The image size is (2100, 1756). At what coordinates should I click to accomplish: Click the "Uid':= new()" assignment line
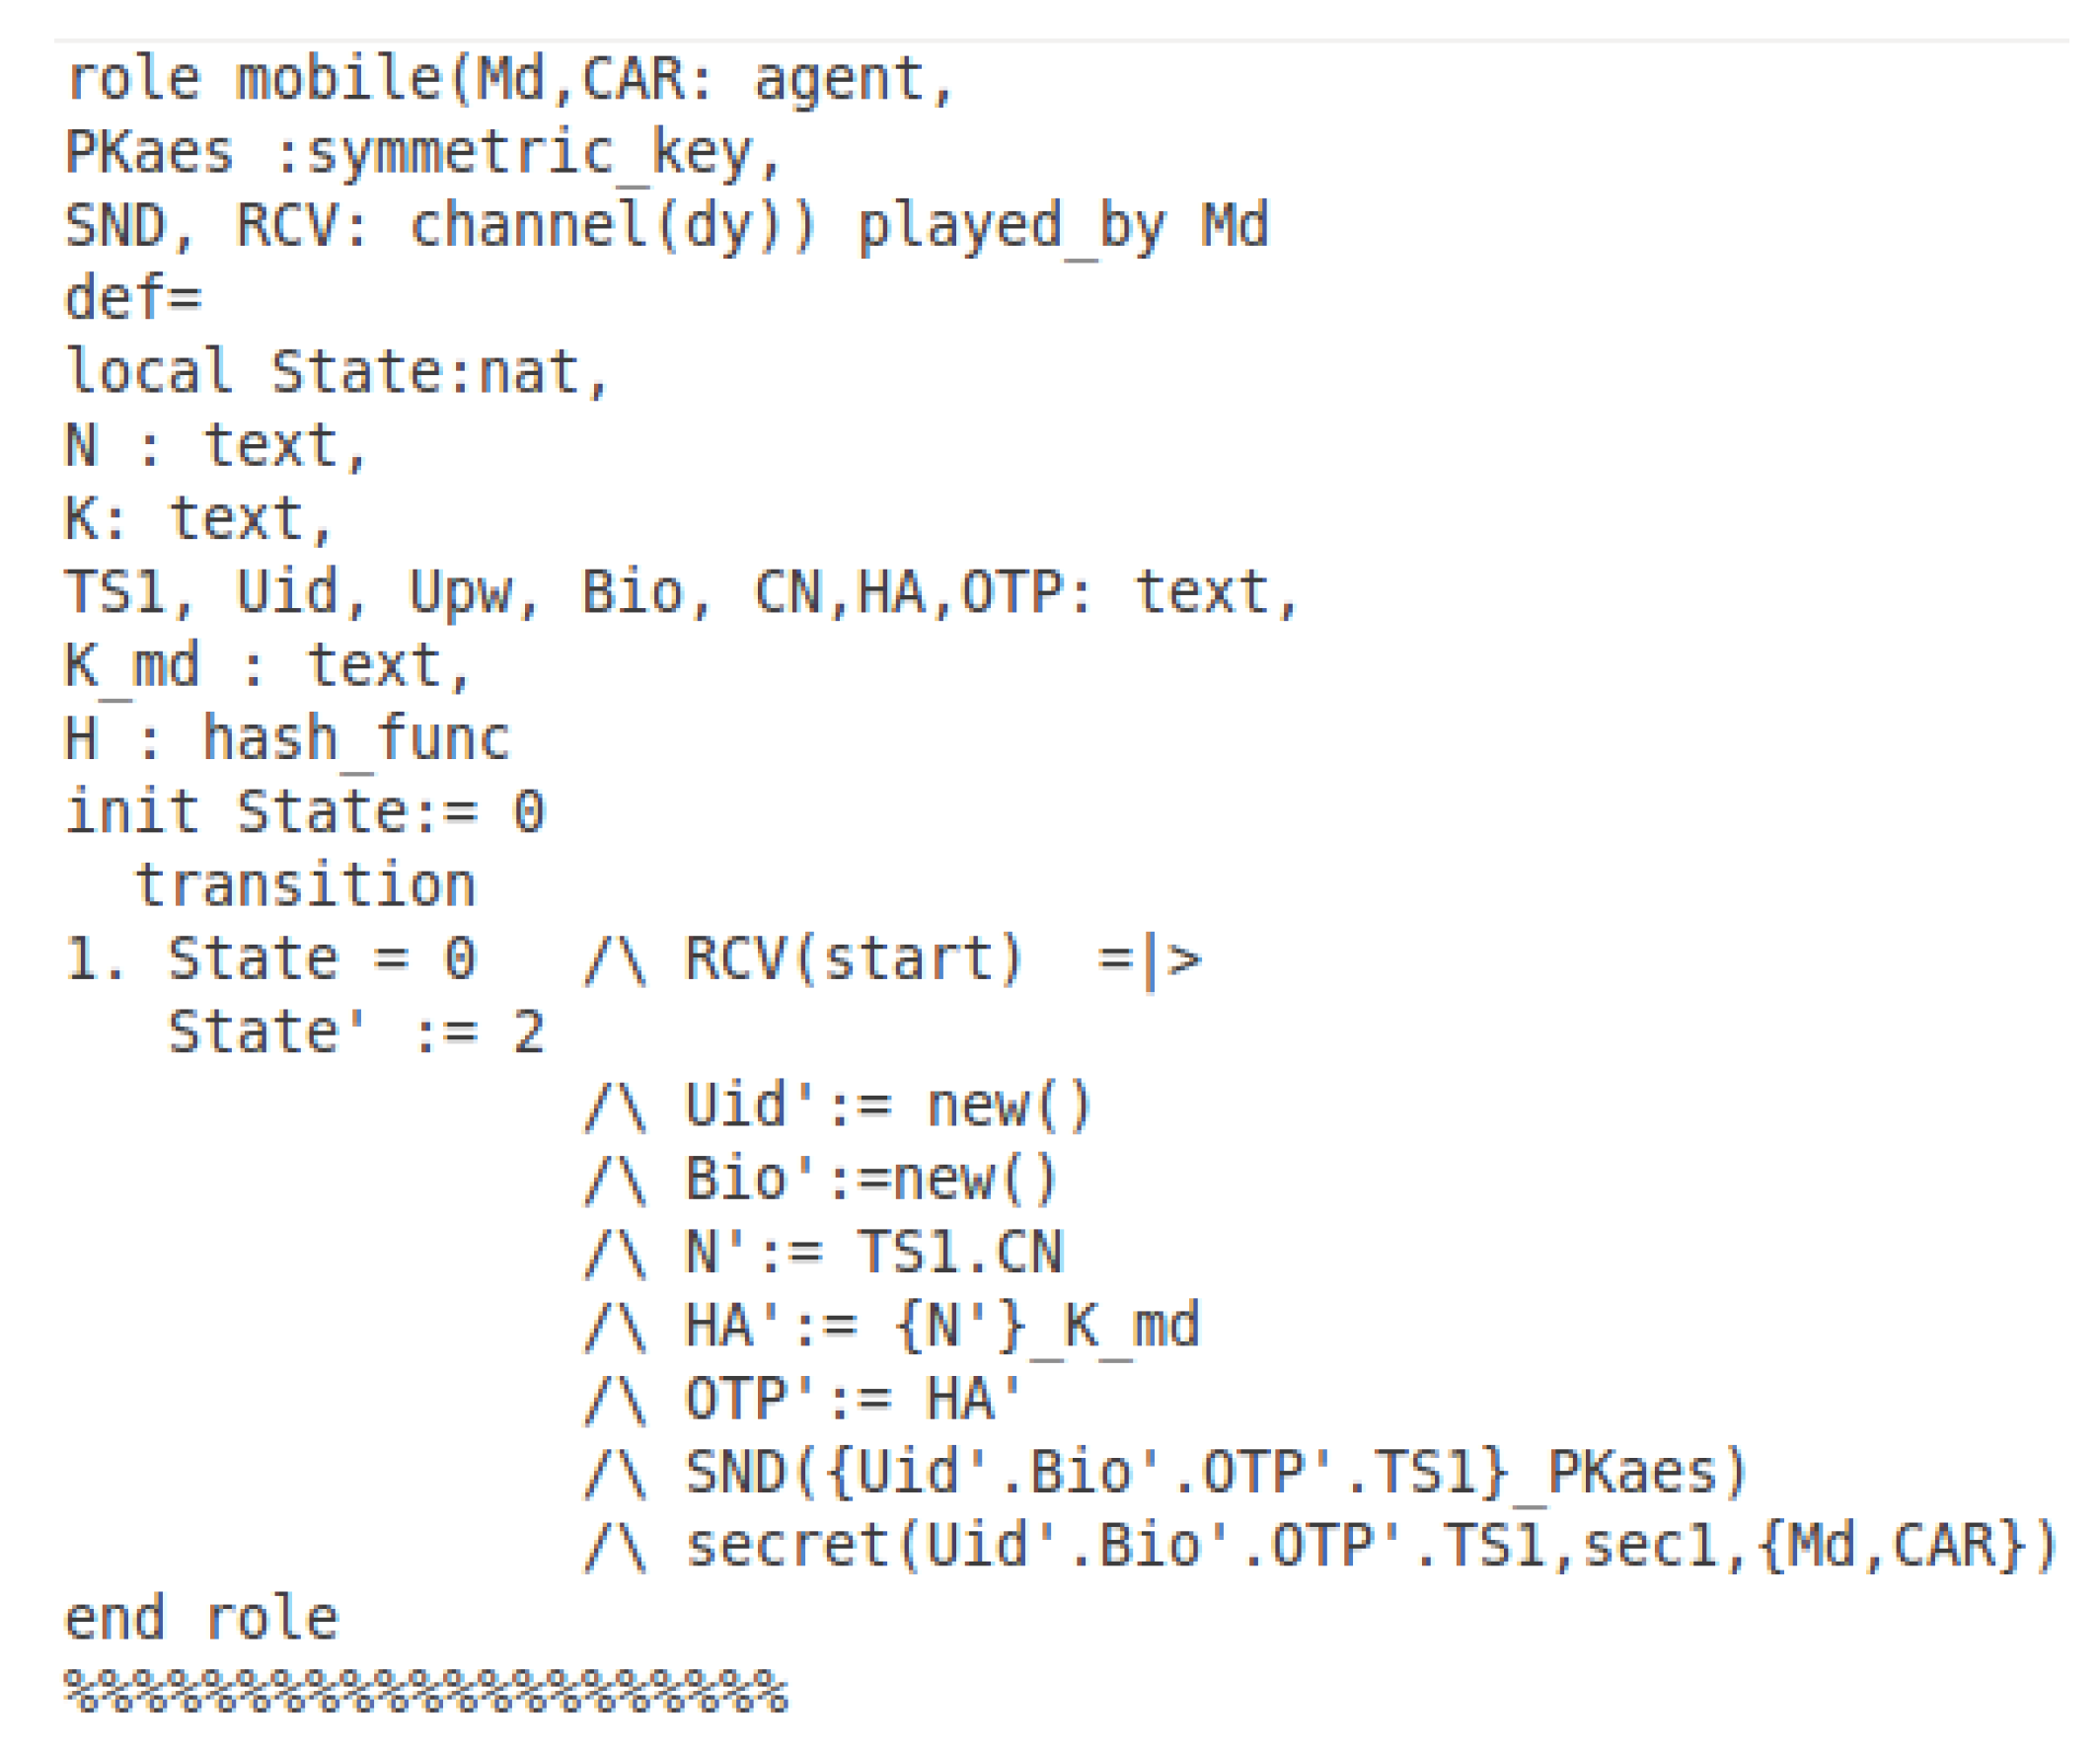888,1106
